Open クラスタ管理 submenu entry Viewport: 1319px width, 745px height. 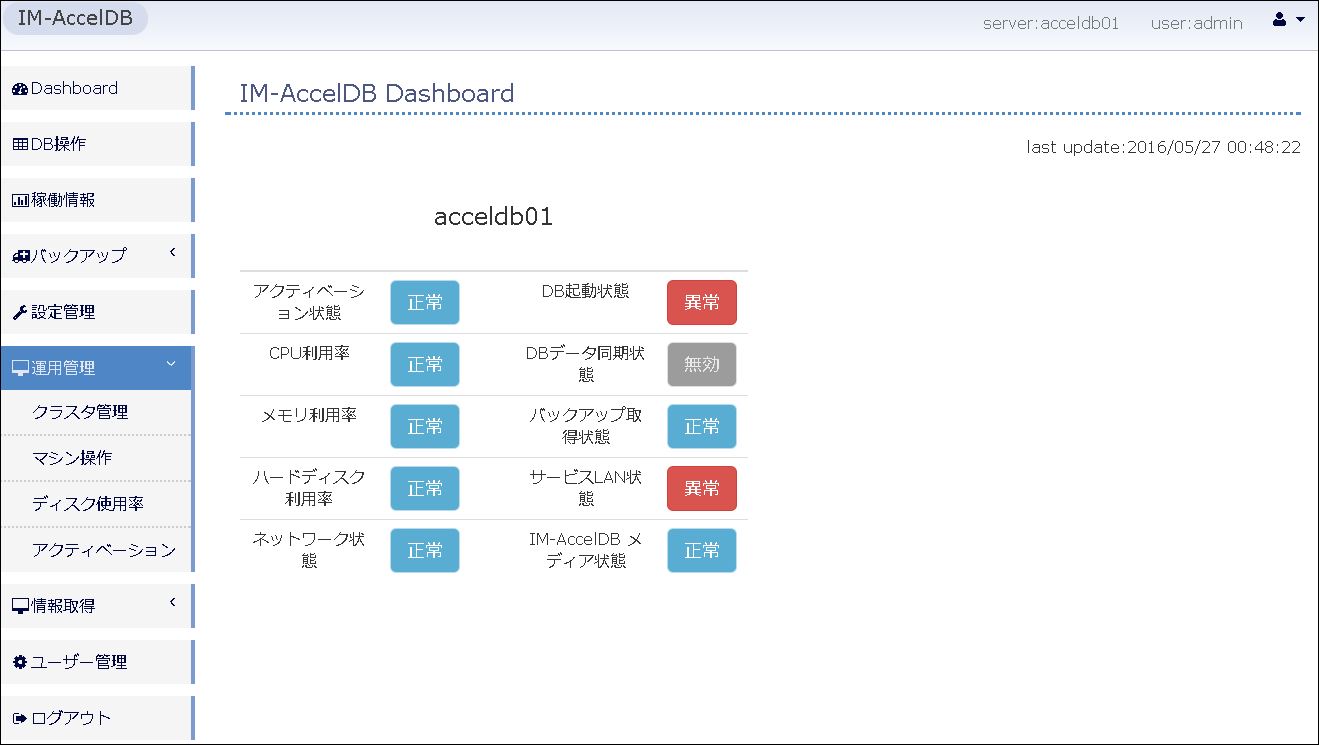[96, 412]
